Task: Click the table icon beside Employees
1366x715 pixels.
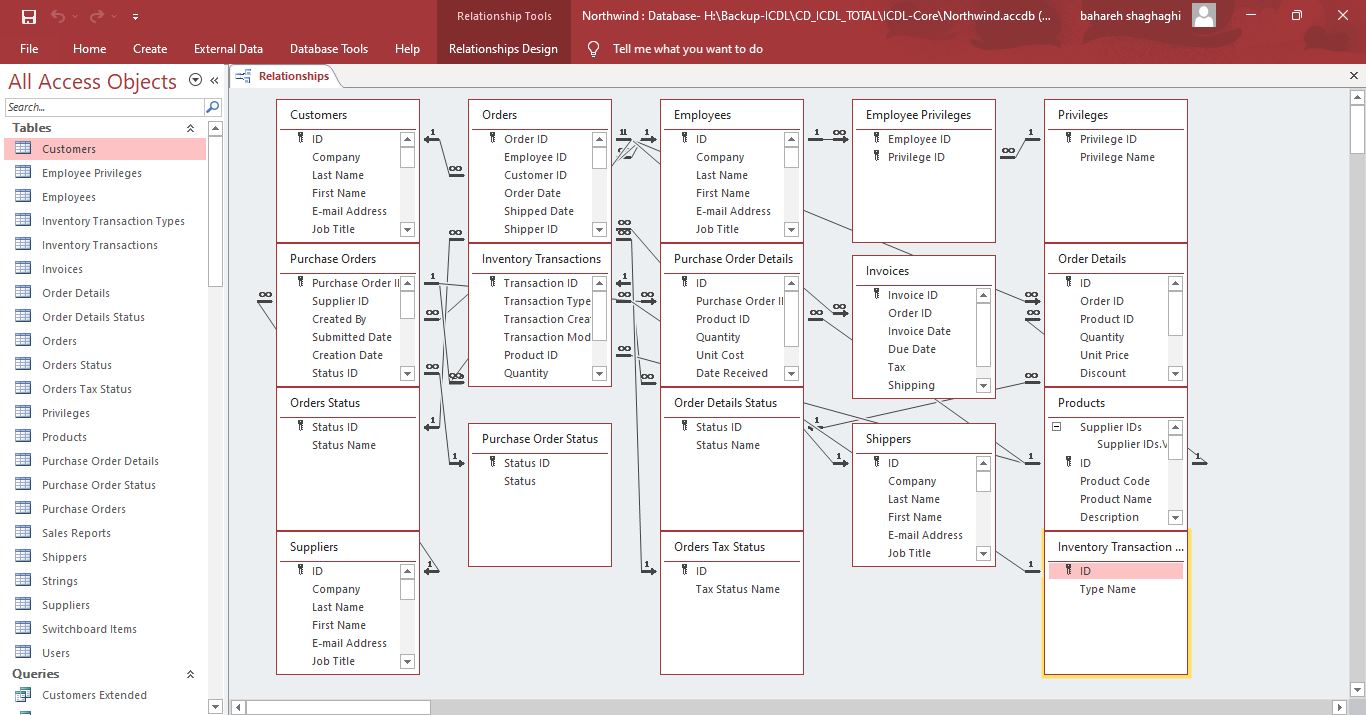Action: pos(23,197)
